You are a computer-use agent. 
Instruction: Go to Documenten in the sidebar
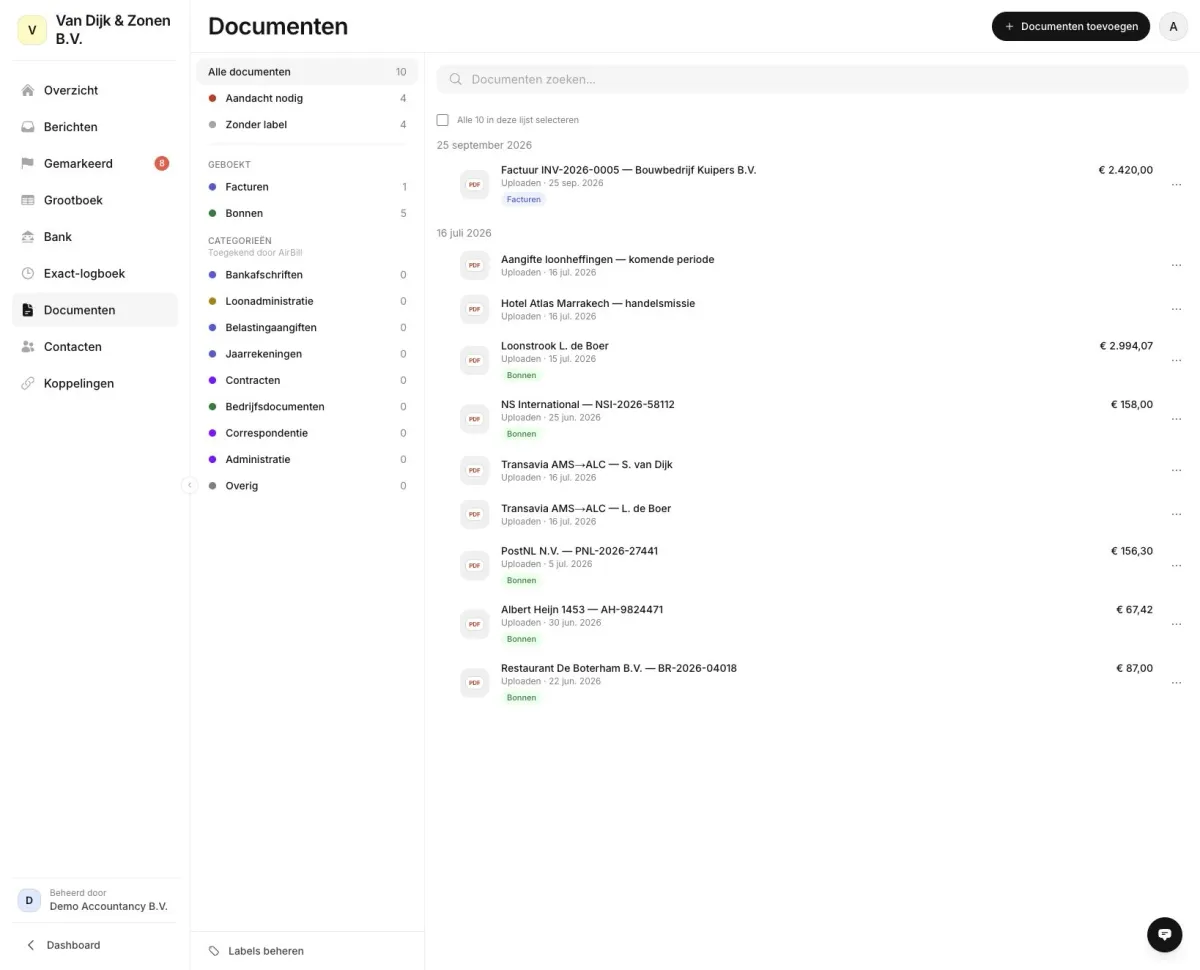pos(95,310)
